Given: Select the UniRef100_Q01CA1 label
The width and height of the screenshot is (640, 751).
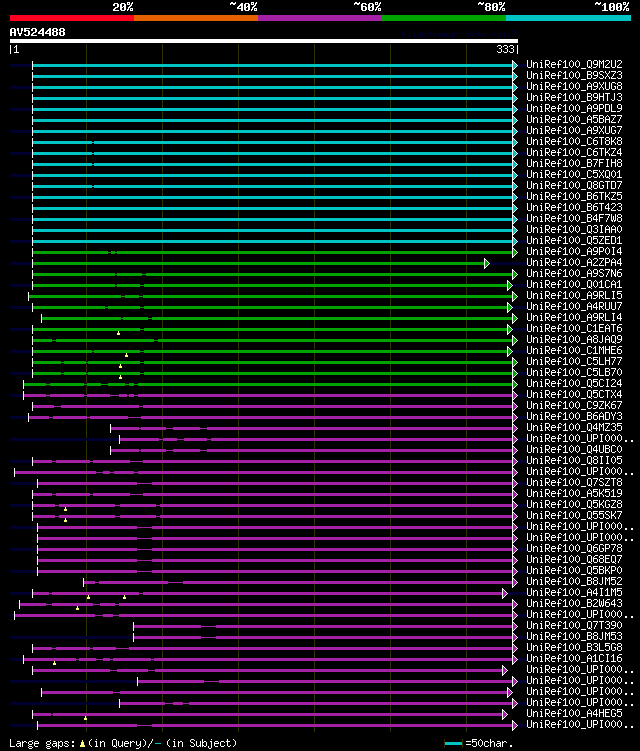Looking at the screenshot, I should 574,284.
